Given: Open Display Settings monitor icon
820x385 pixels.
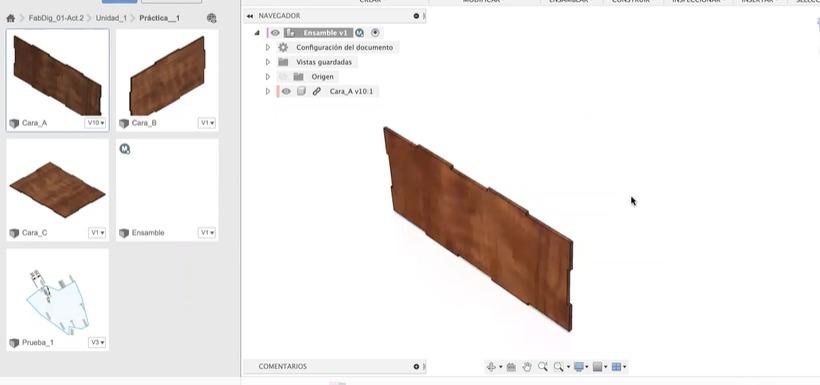Looking at the screenshot, I should (578, 367).
